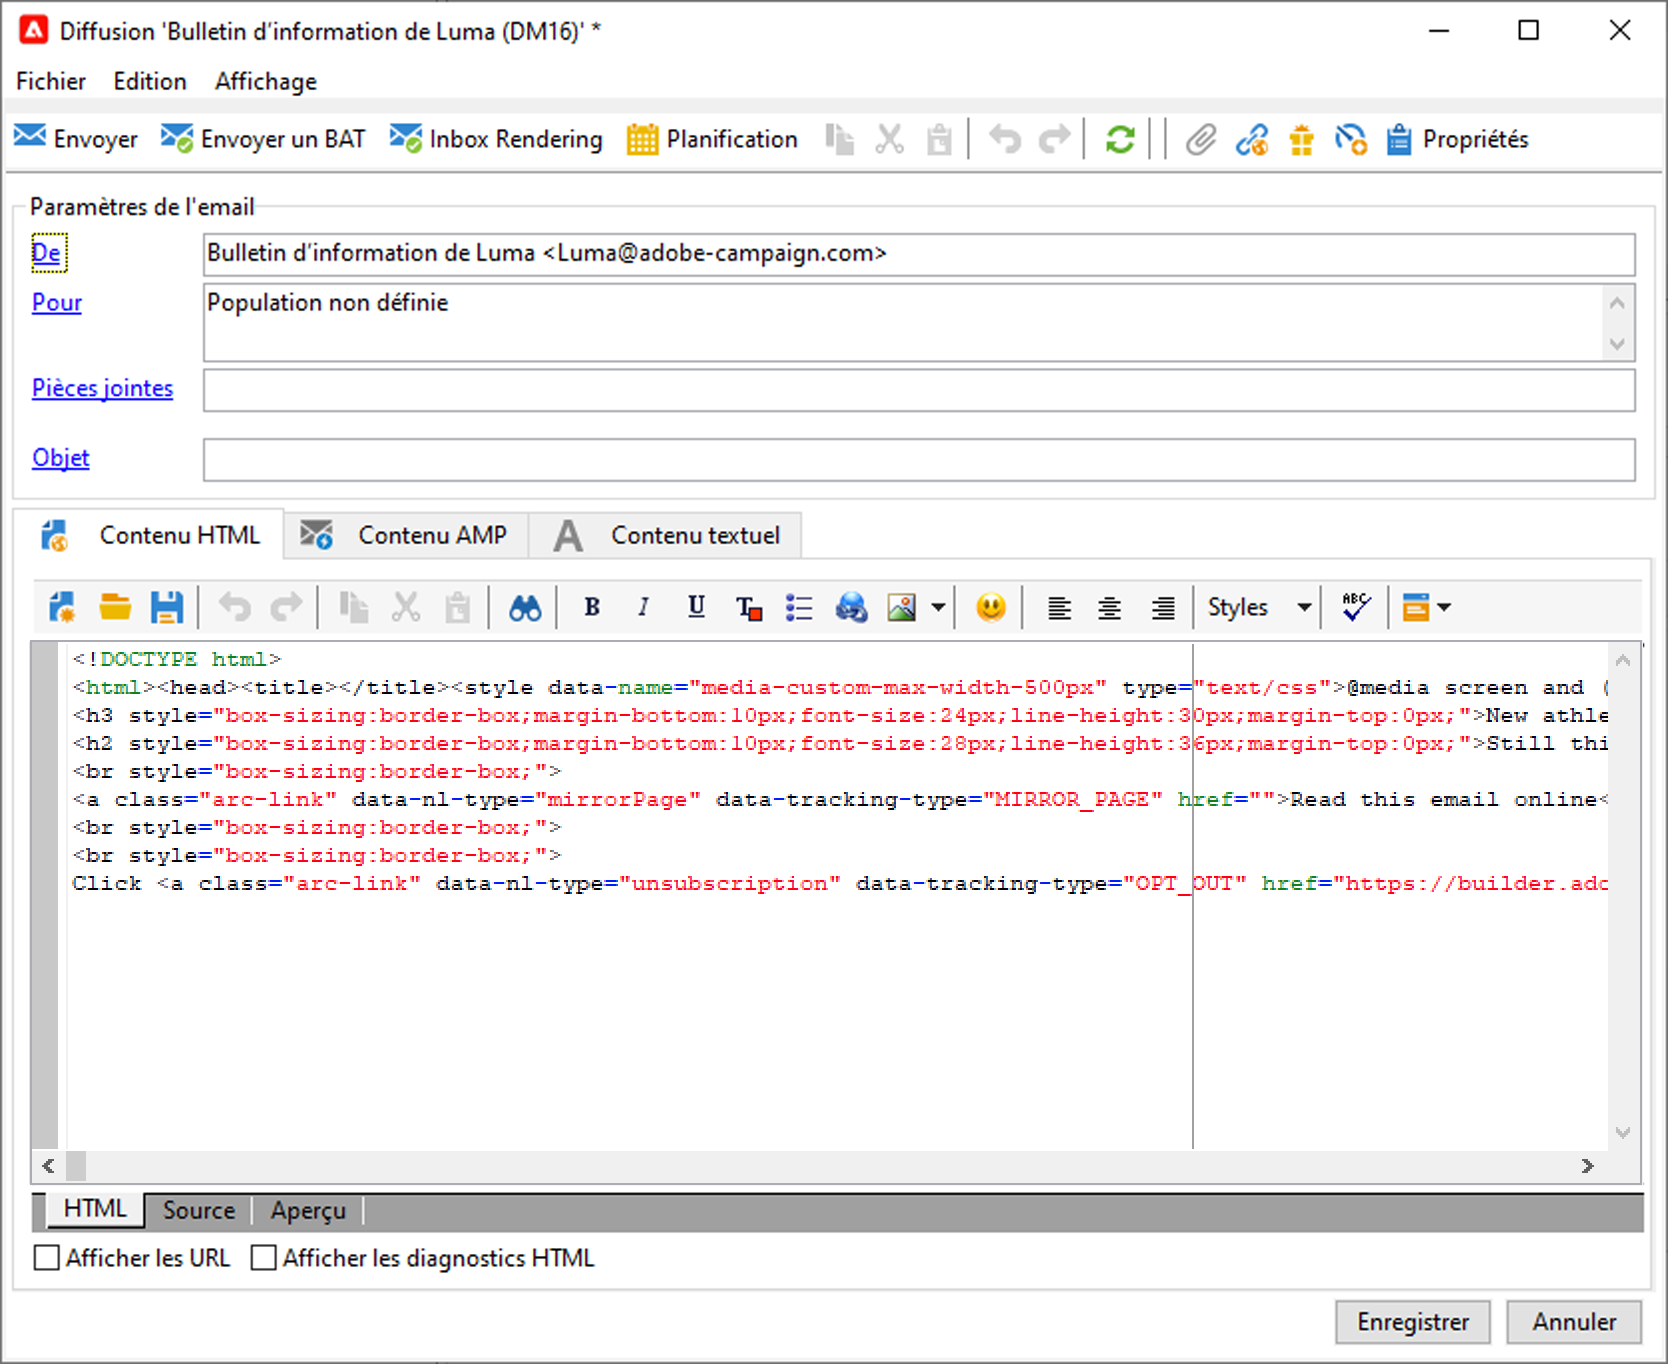Viewport: 1668px width, 1364px height.
Task: Click the Envoyer send icon
Action: [x=30, y=138]
